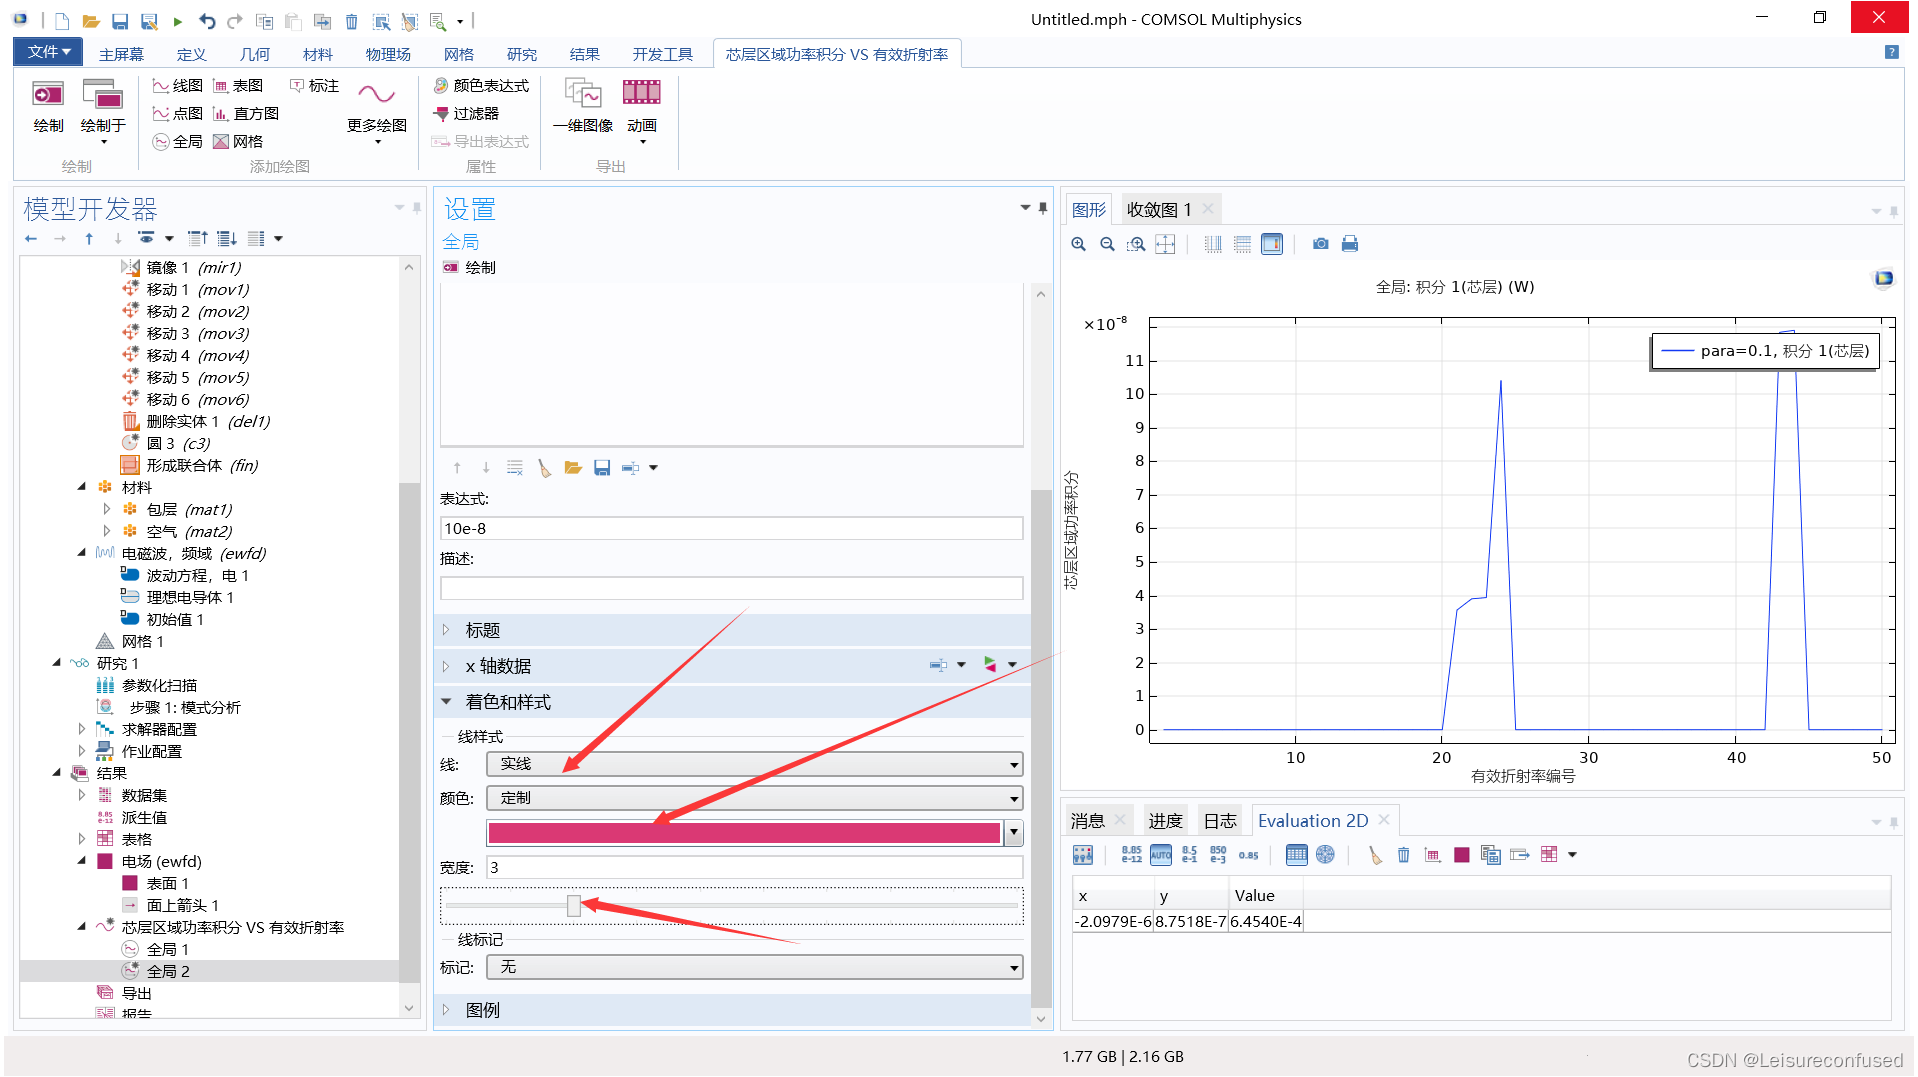Click the help question mark icon

(1892, 52)
